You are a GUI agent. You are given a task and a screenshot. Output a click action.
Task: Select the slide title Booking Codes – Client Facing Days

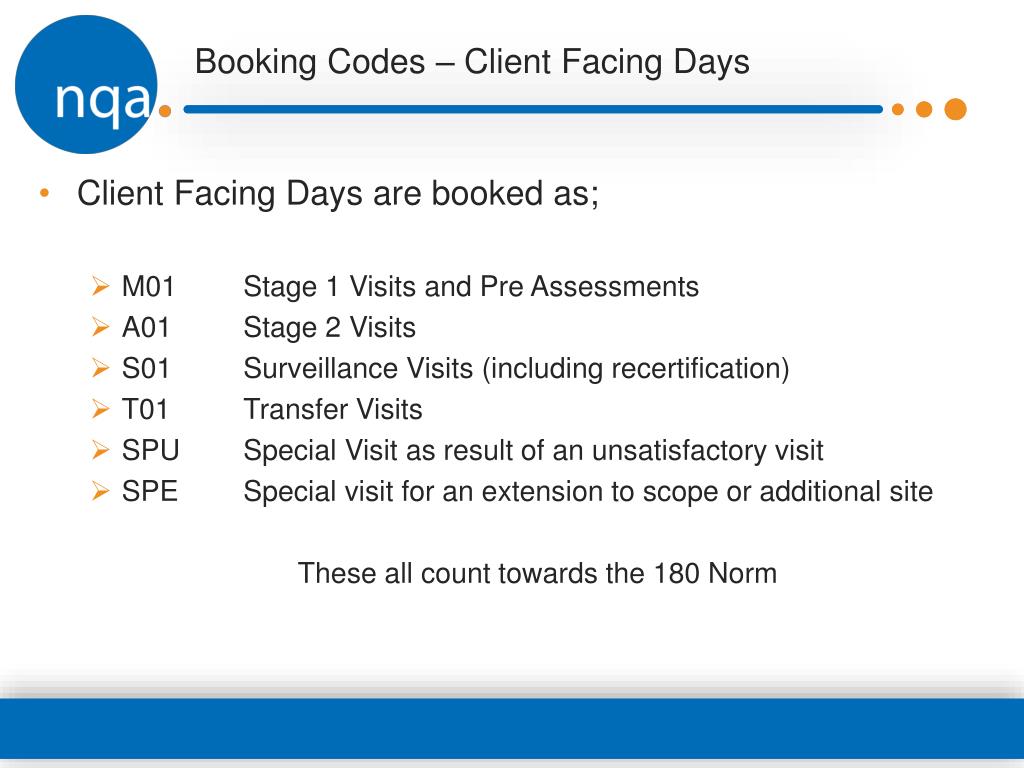(472, 62)
